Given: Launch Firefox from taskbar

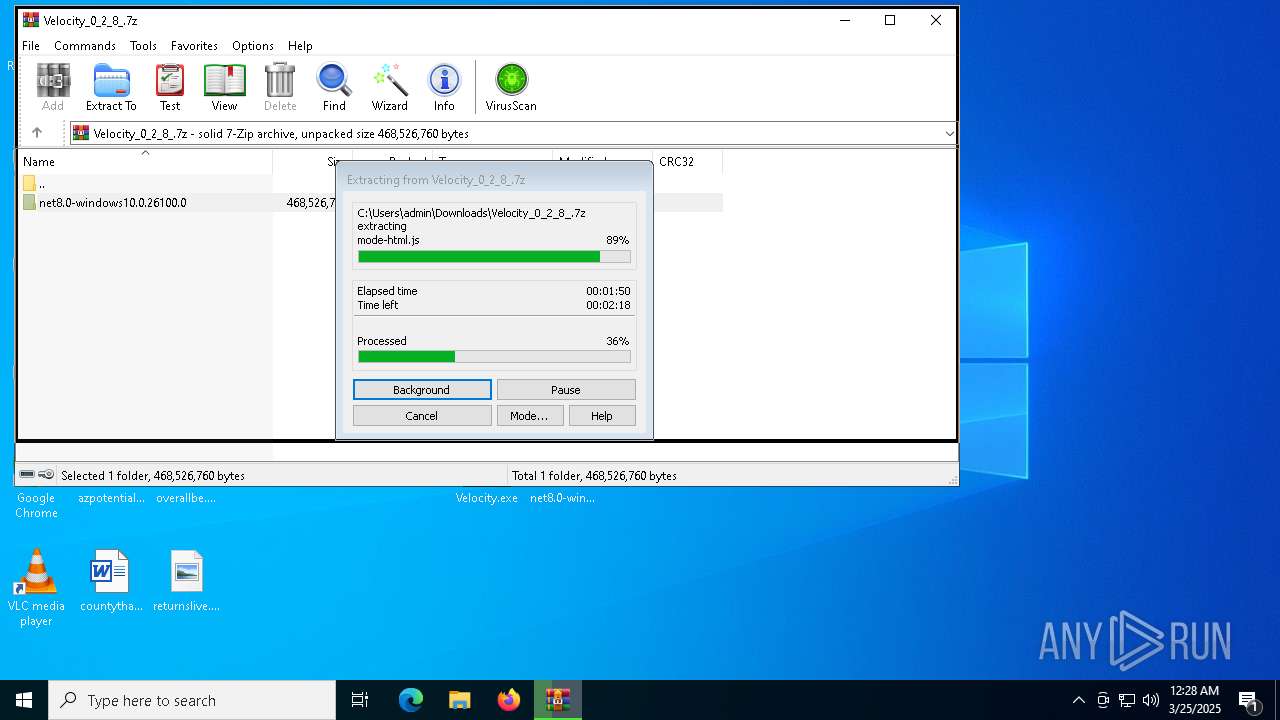Looking at the screenshot, I should [508, 700].
